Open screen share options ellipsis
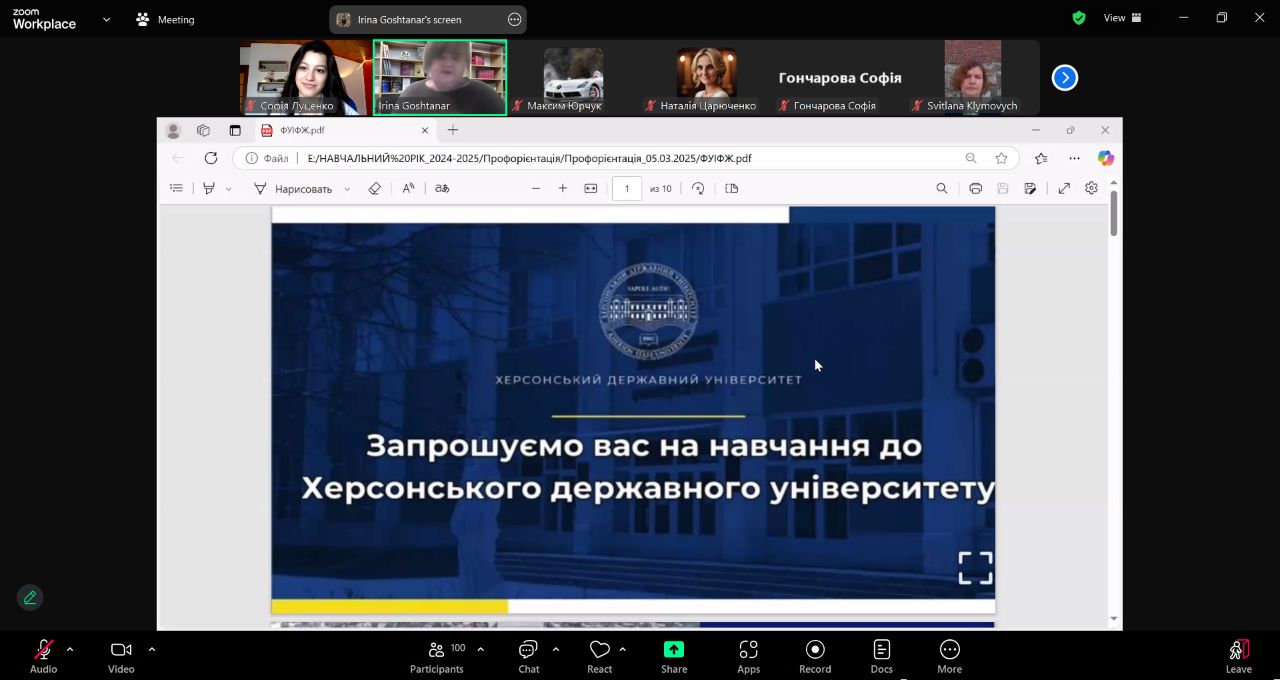 514,19
